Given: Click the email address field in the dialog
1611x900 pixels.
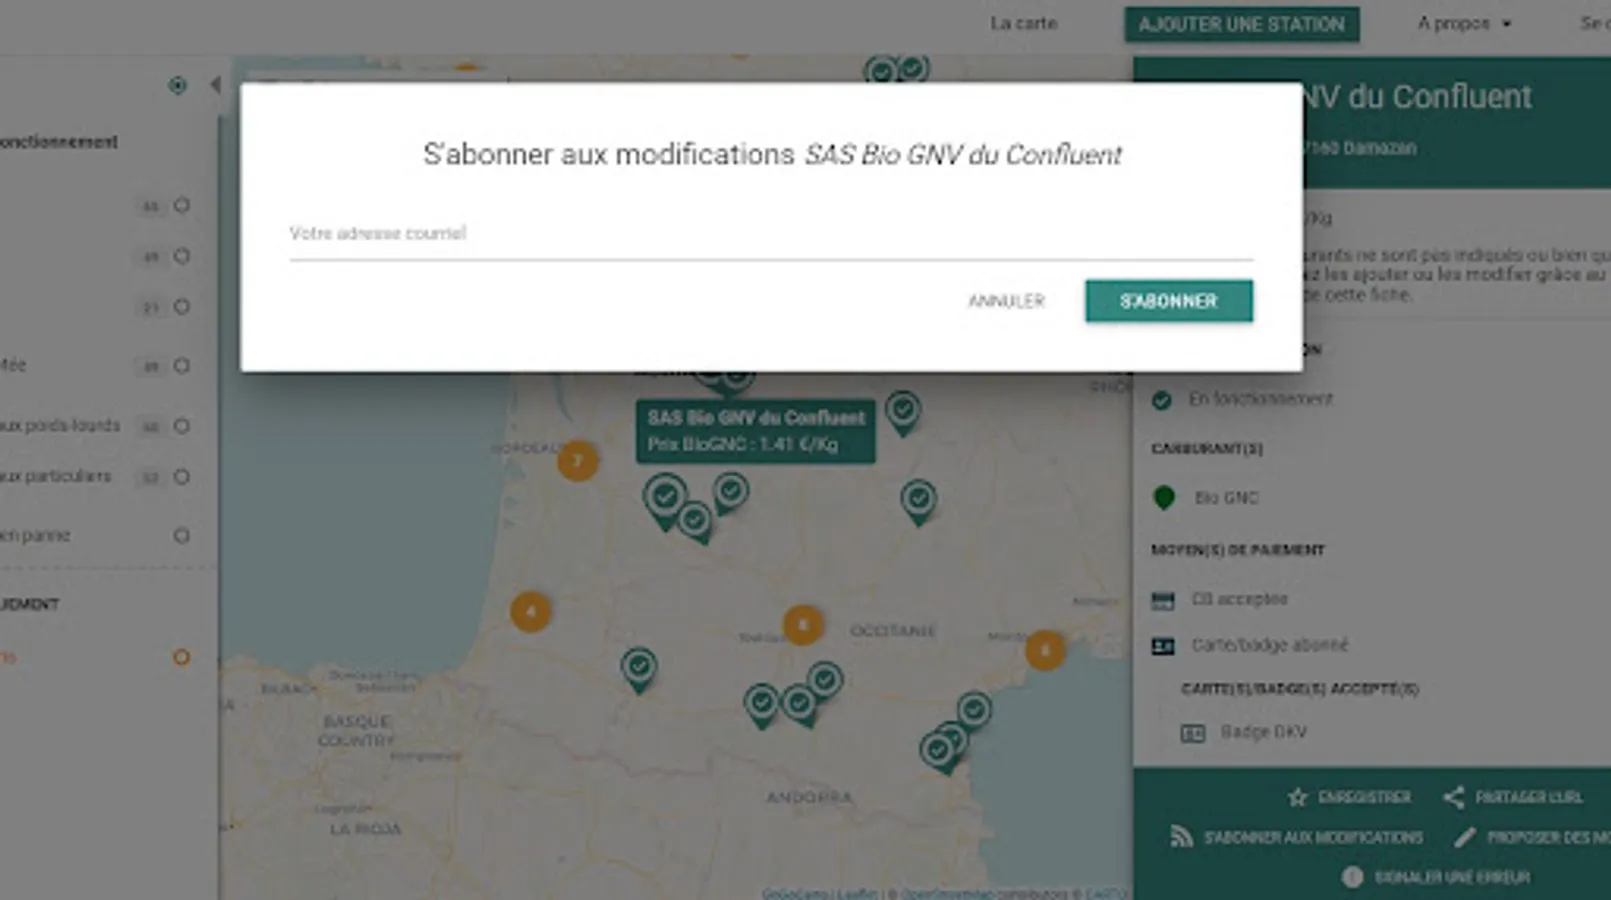Looking at the screenshot, I should point(771,234).
